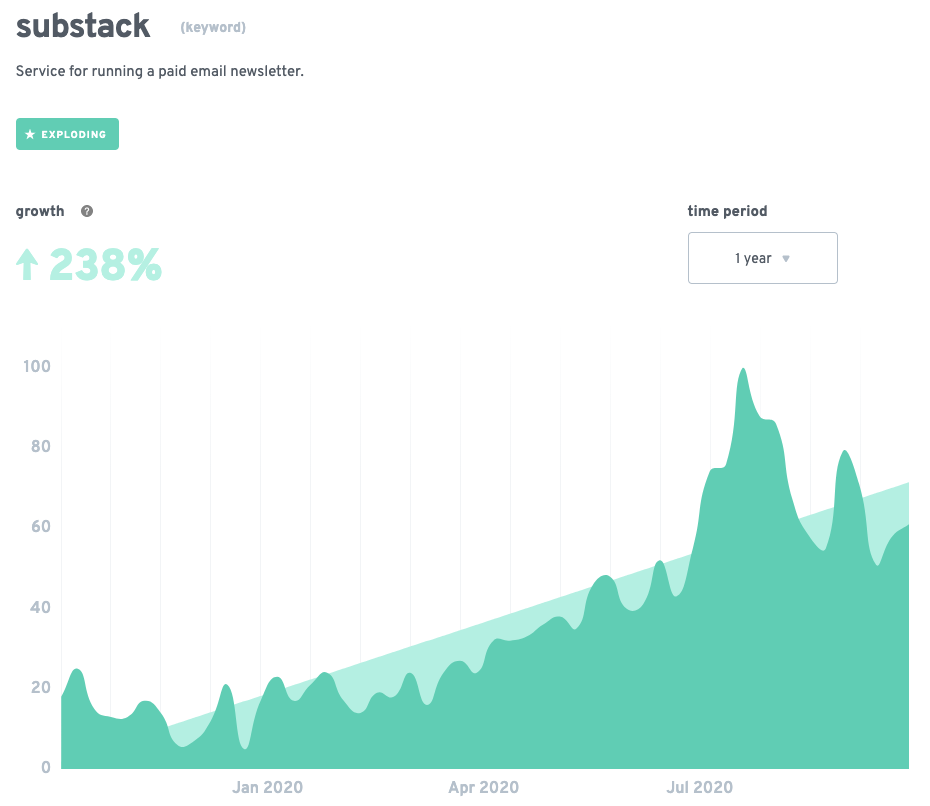Click the 0 value on the y-axis

click(x=46, y=768)
